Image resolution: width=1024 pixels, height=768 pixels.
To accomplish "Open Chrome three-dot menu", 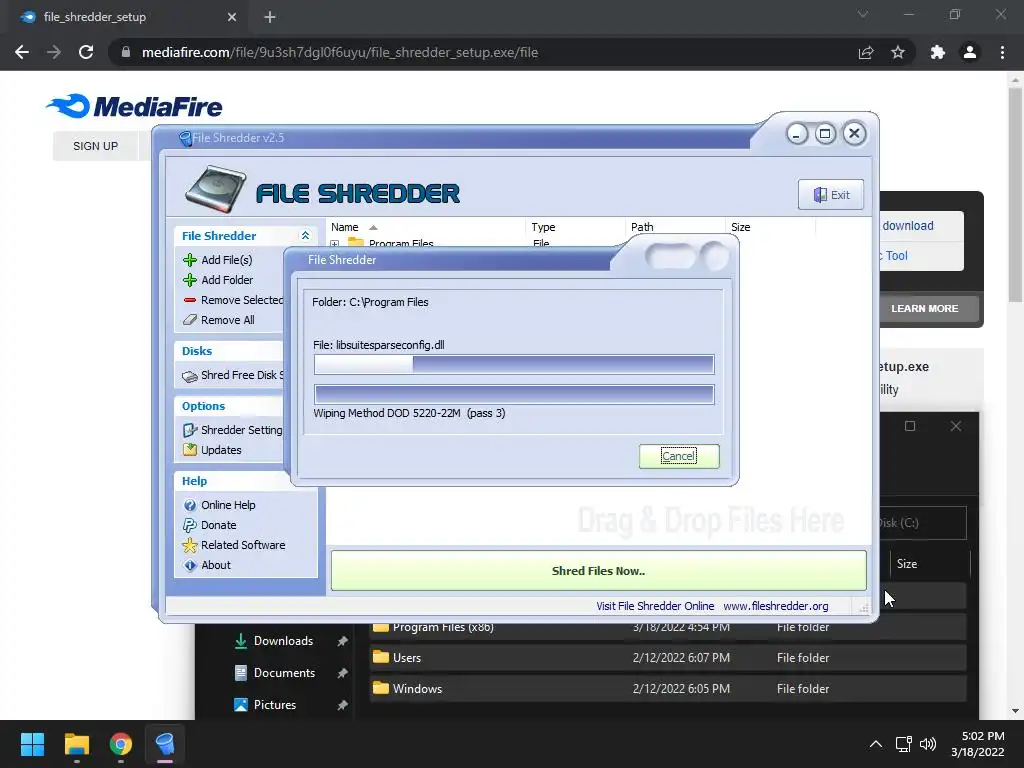I will pos(1002,52).
